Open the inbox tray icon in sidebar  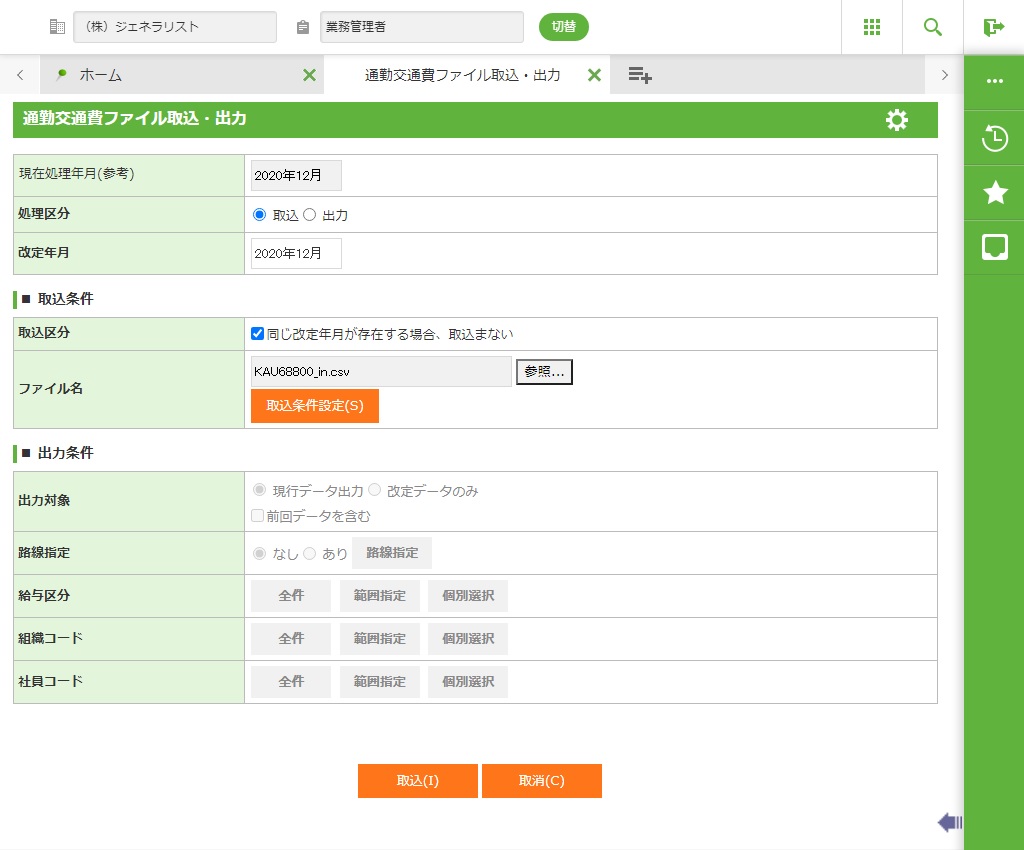tap(995, 247)
